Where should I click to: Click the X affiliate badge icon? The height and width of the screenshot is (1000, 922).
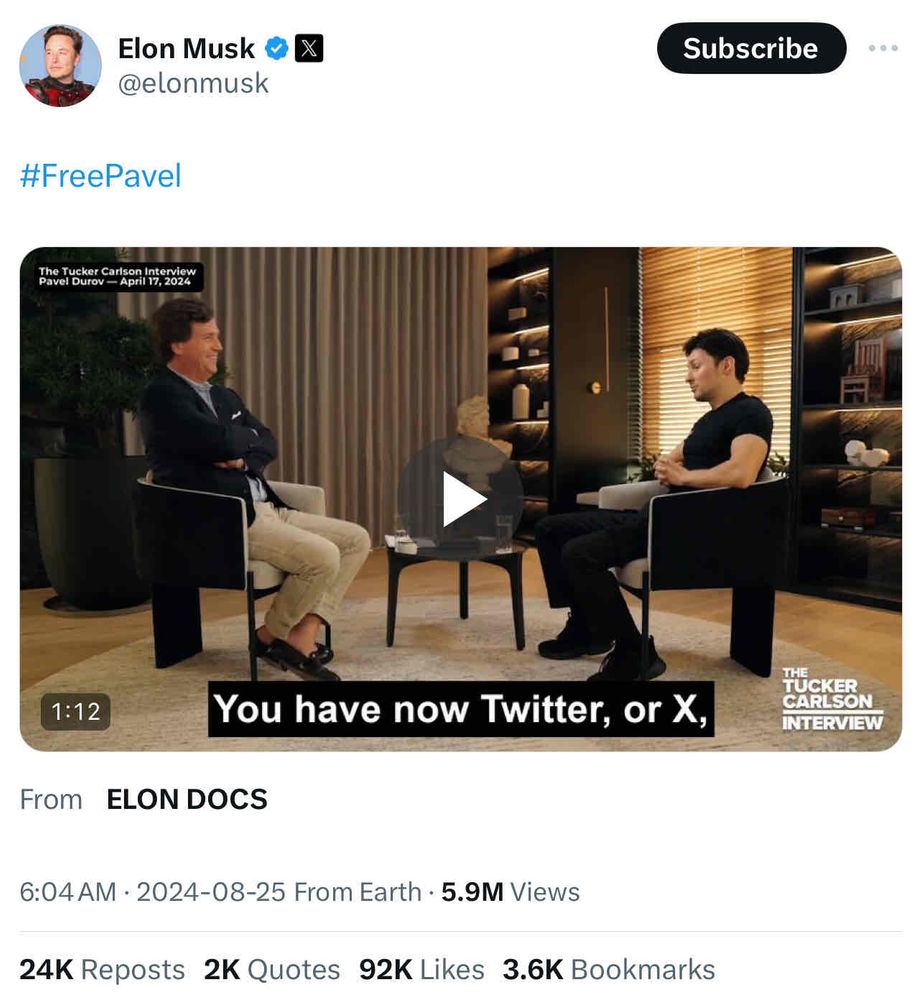click(x=310, y=48)
